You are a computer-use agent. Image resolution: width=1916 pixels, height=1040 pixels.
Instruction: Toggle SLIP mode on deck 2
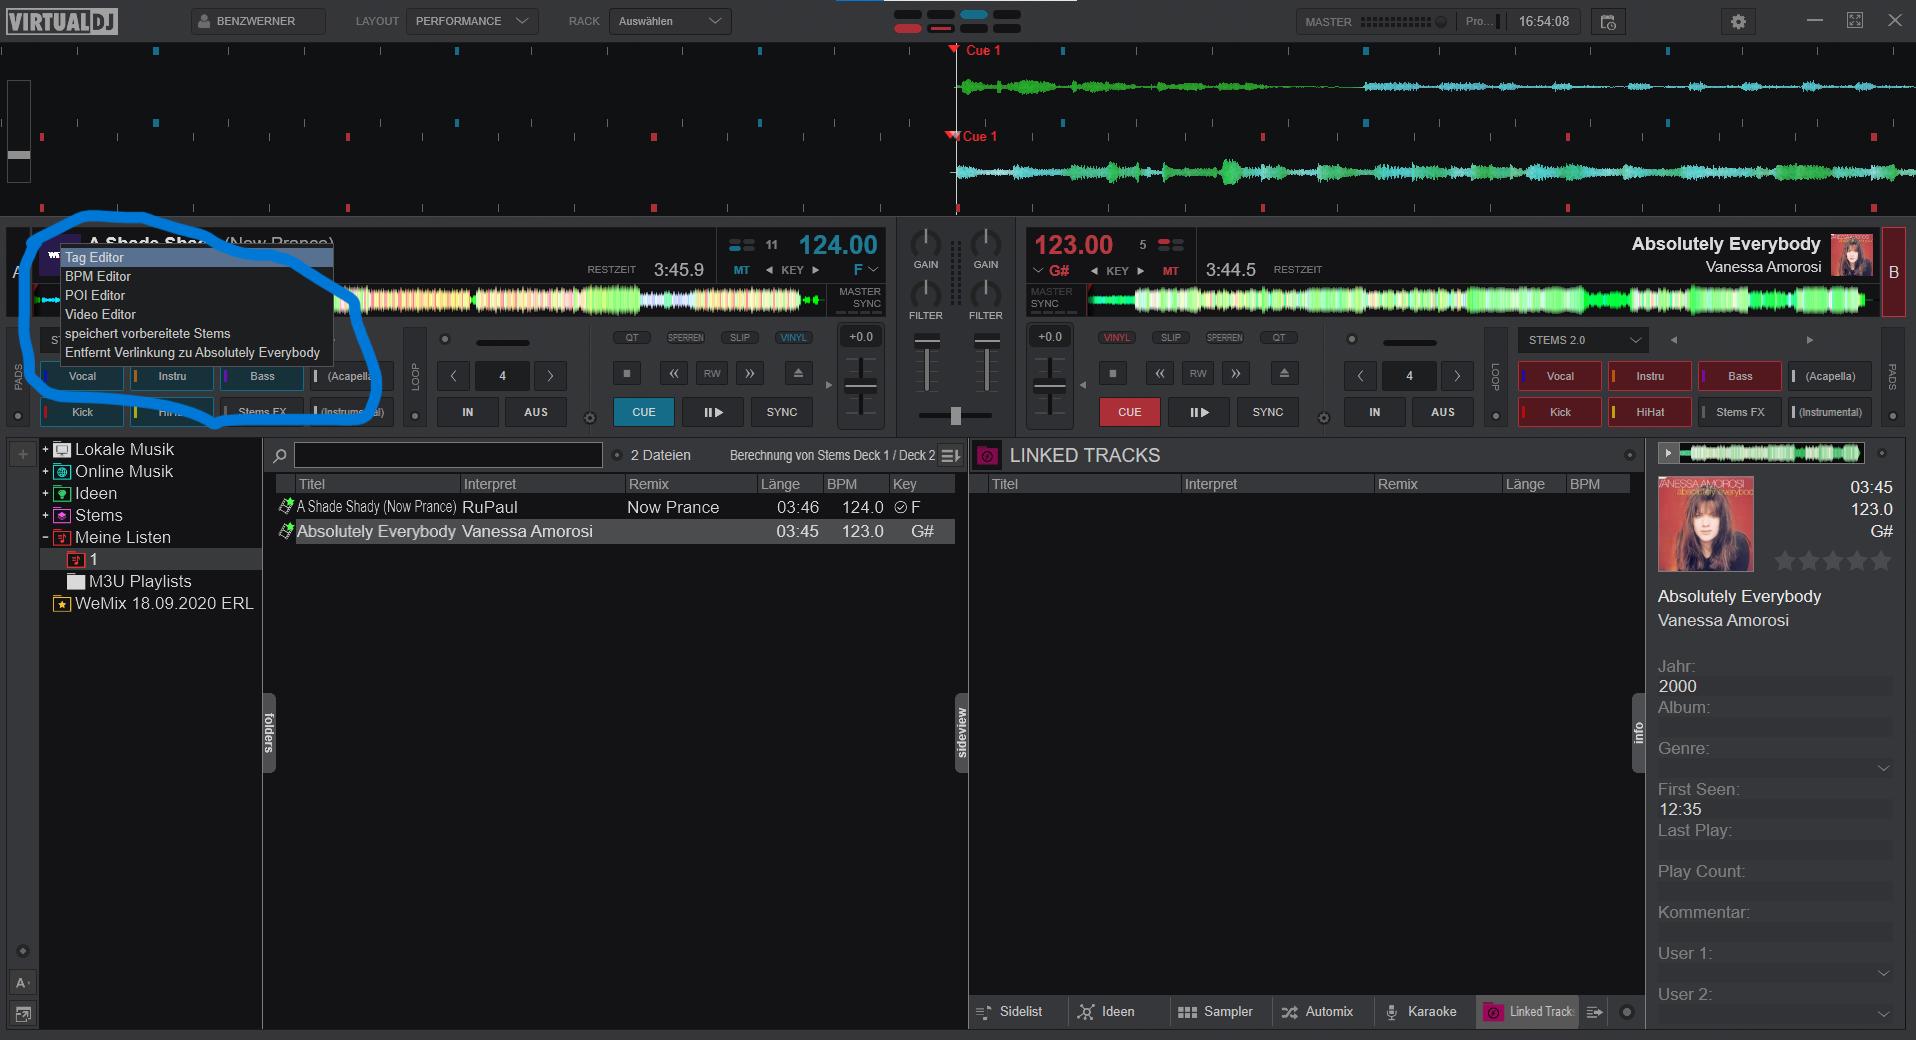(x=1171, y=338)
